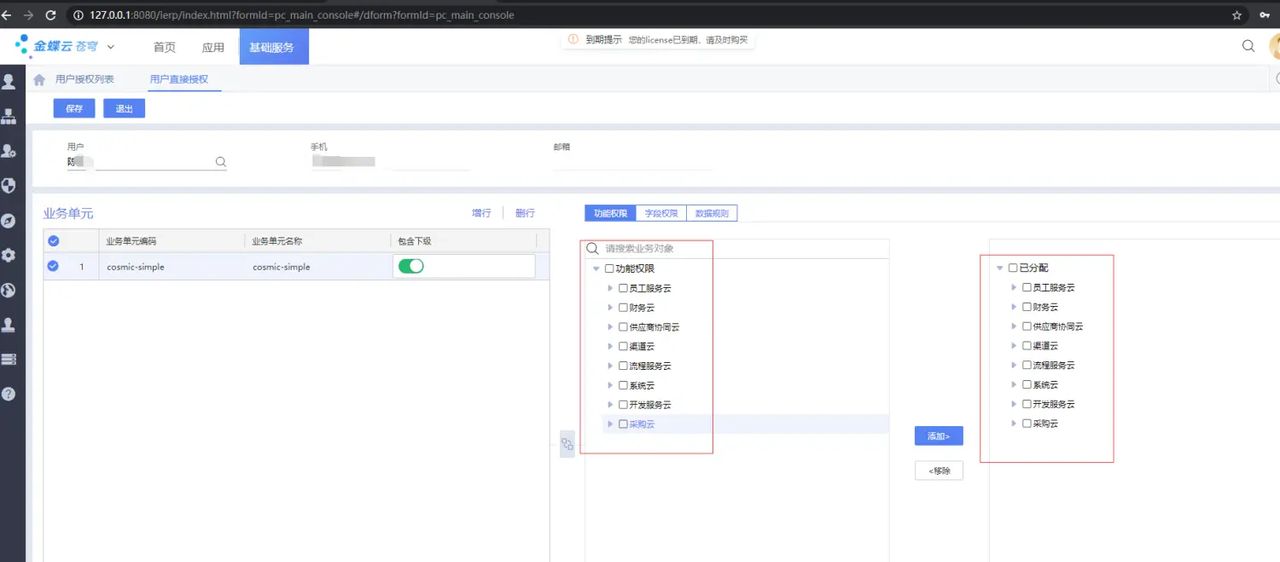Open the gear settings icon in sidebar

coord(9,255)
